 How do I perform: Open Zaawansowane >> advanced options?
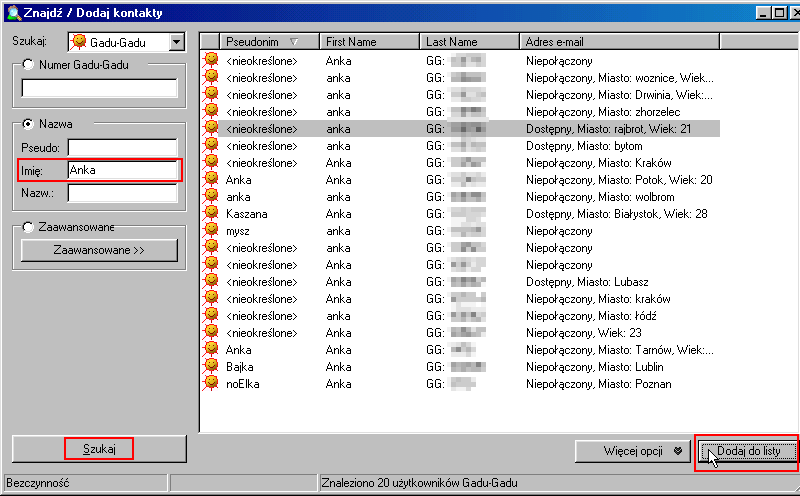(x=99, y=250)
